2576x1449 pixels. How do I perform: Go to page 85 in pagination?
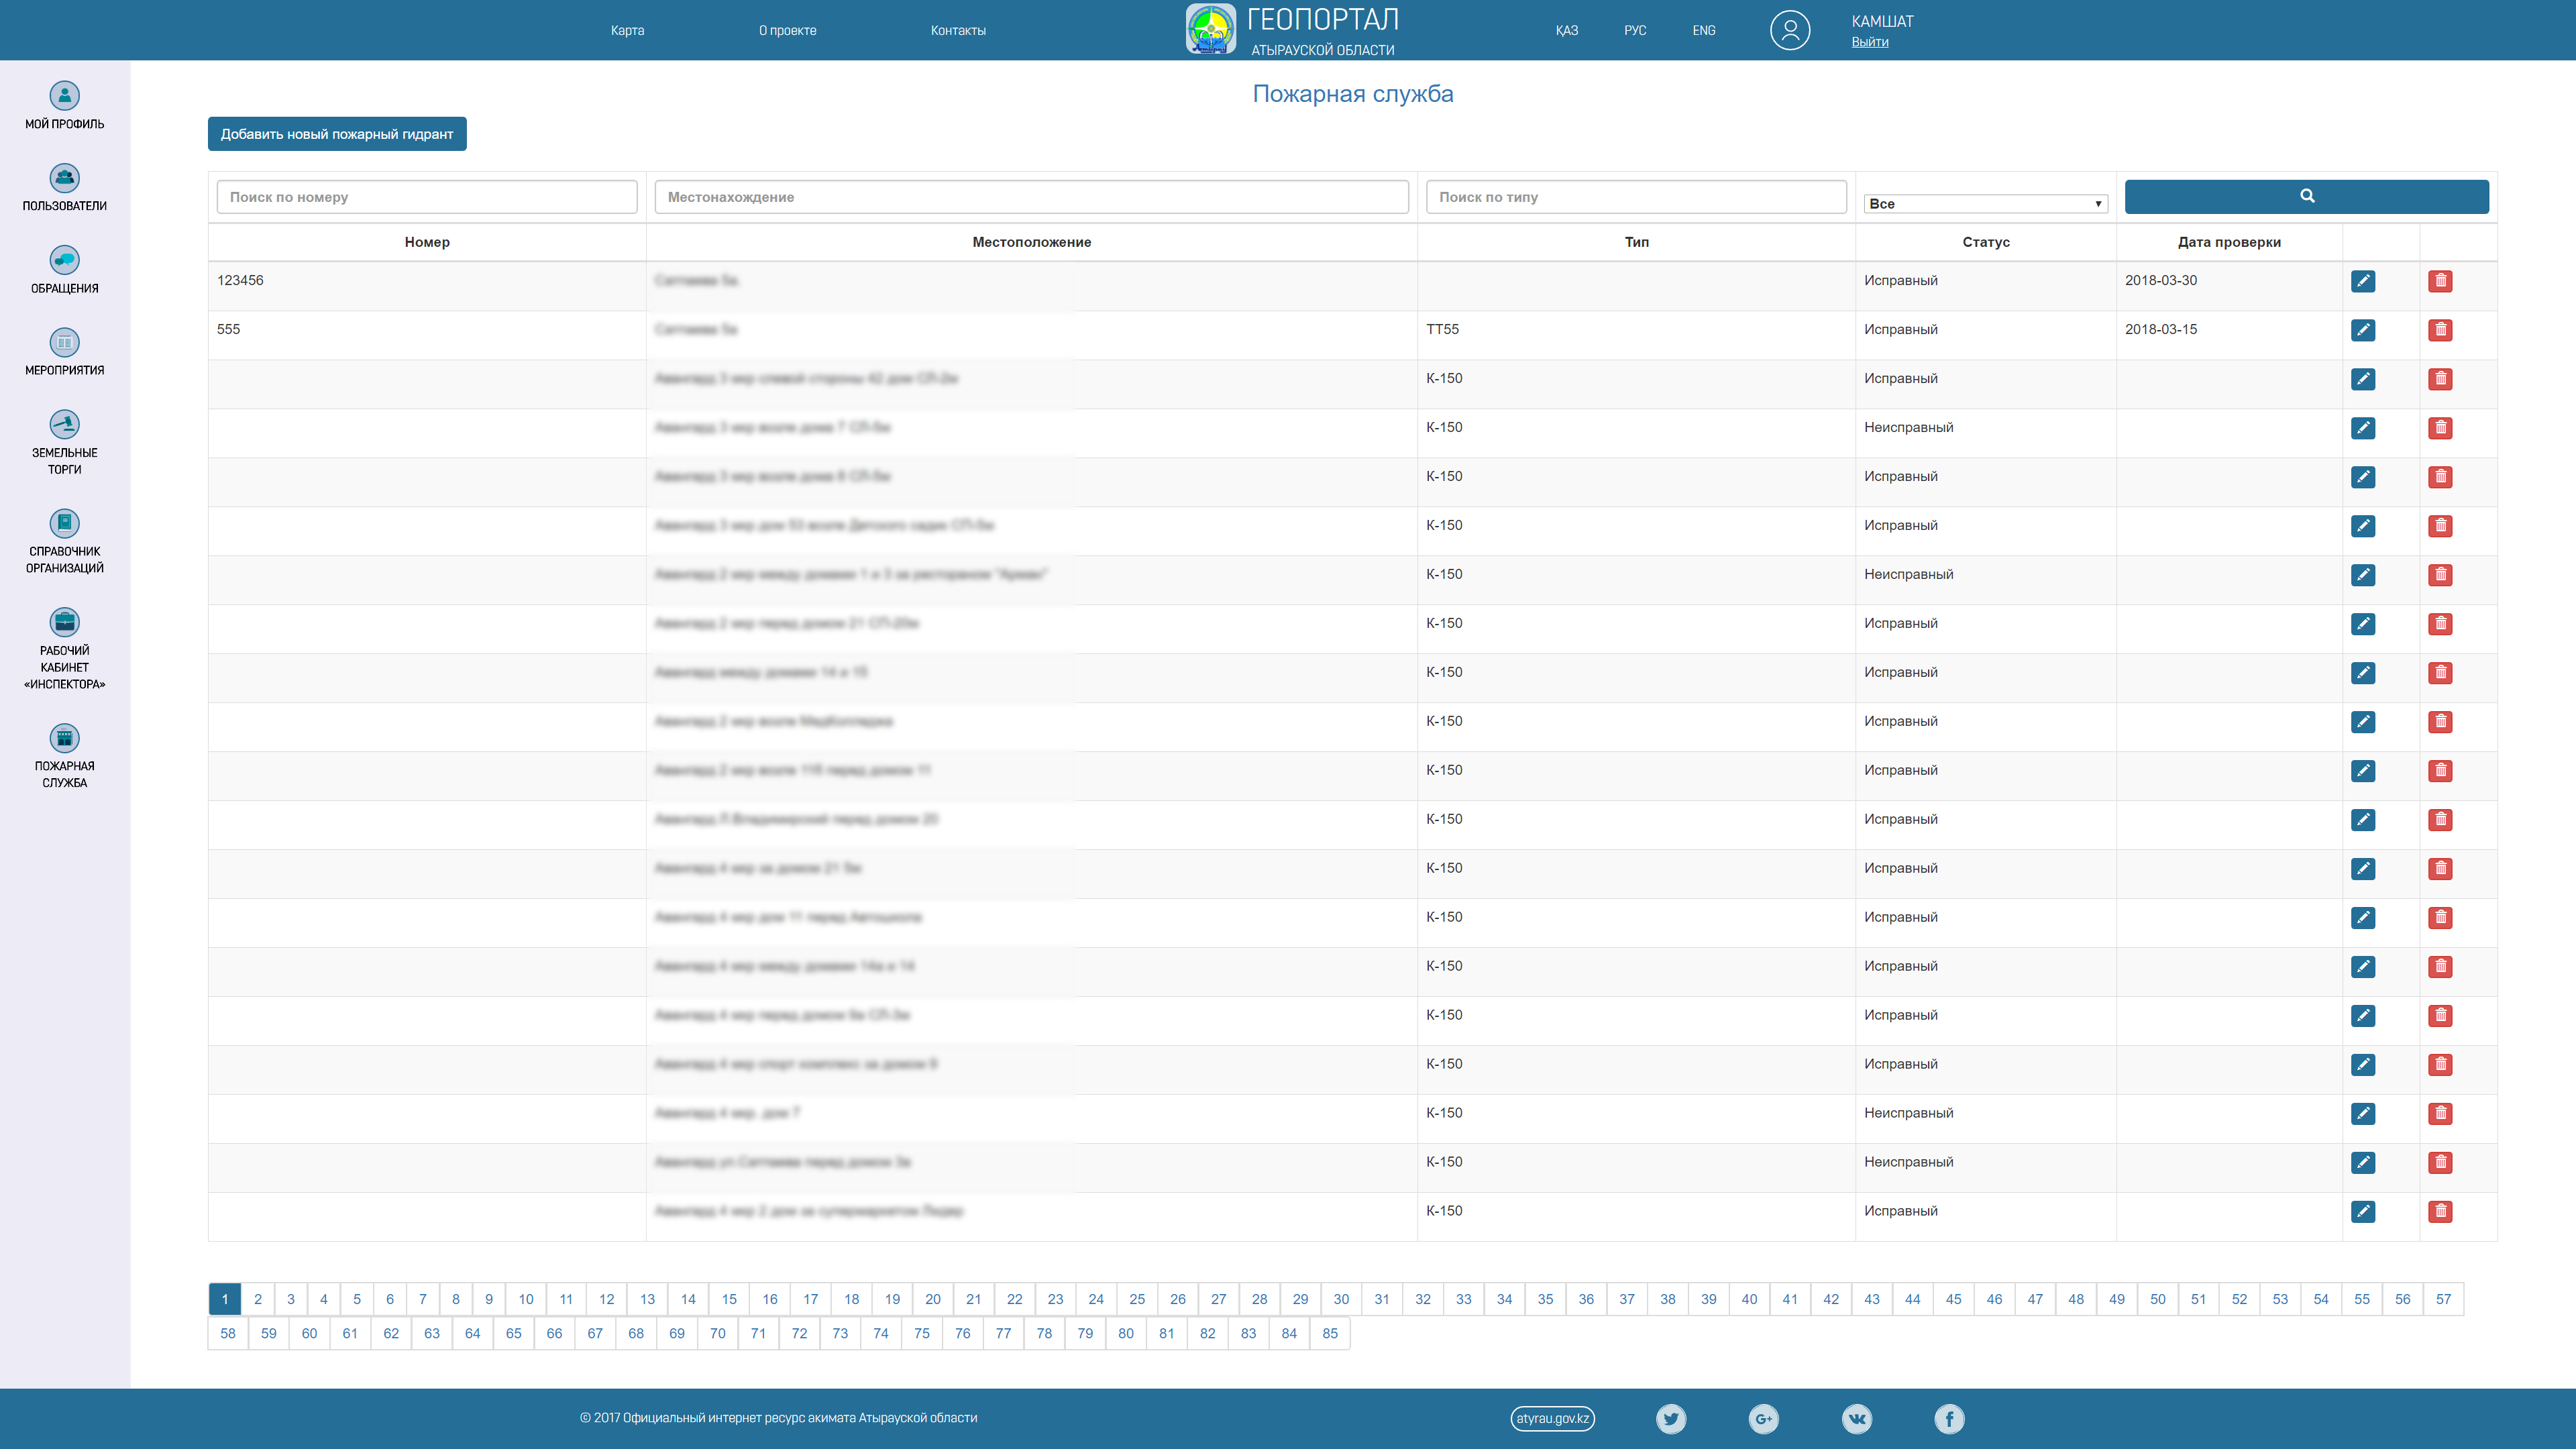pyautogui.click(x=1329, y=1333)
